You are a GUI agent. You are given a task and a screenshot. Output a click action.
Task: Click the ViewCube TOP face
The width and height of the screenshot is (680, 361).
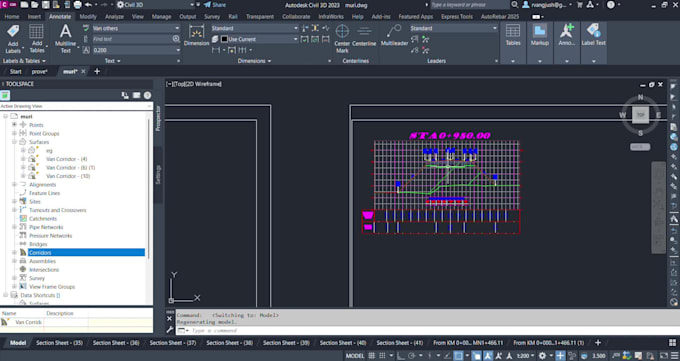[641, 115]
